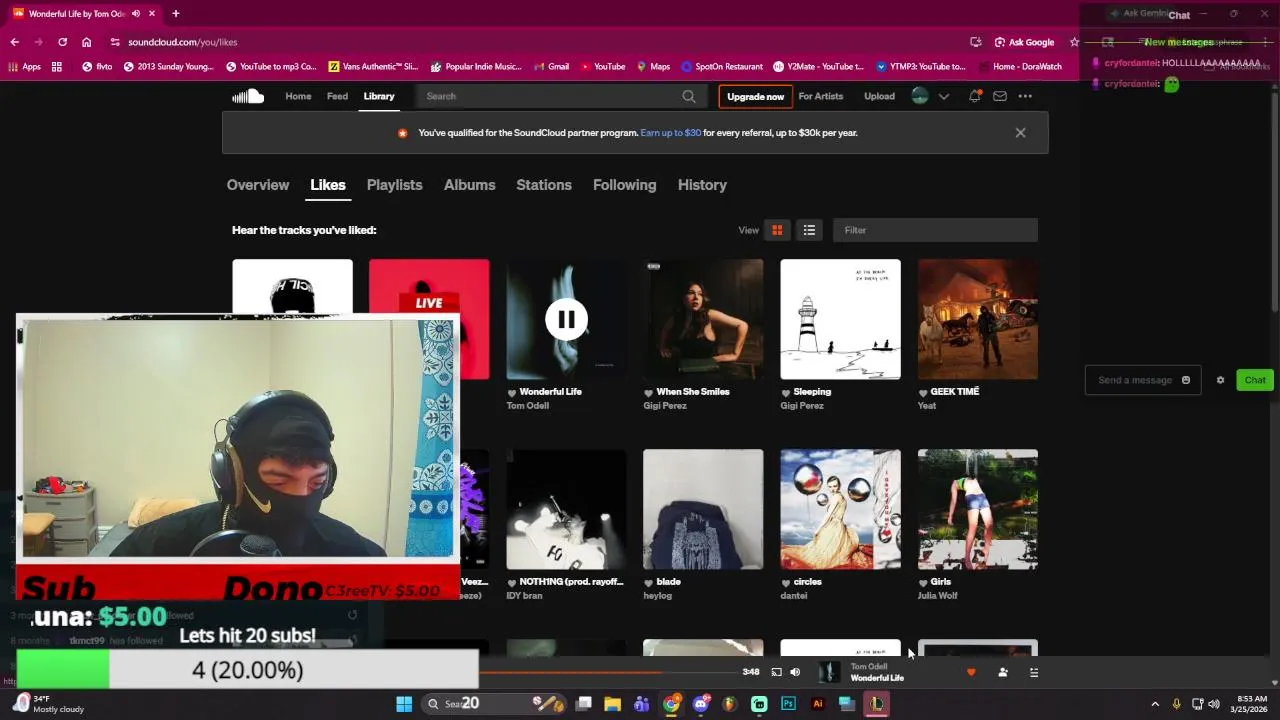
Task: Click the Yeat artist name
Action: 927,406
